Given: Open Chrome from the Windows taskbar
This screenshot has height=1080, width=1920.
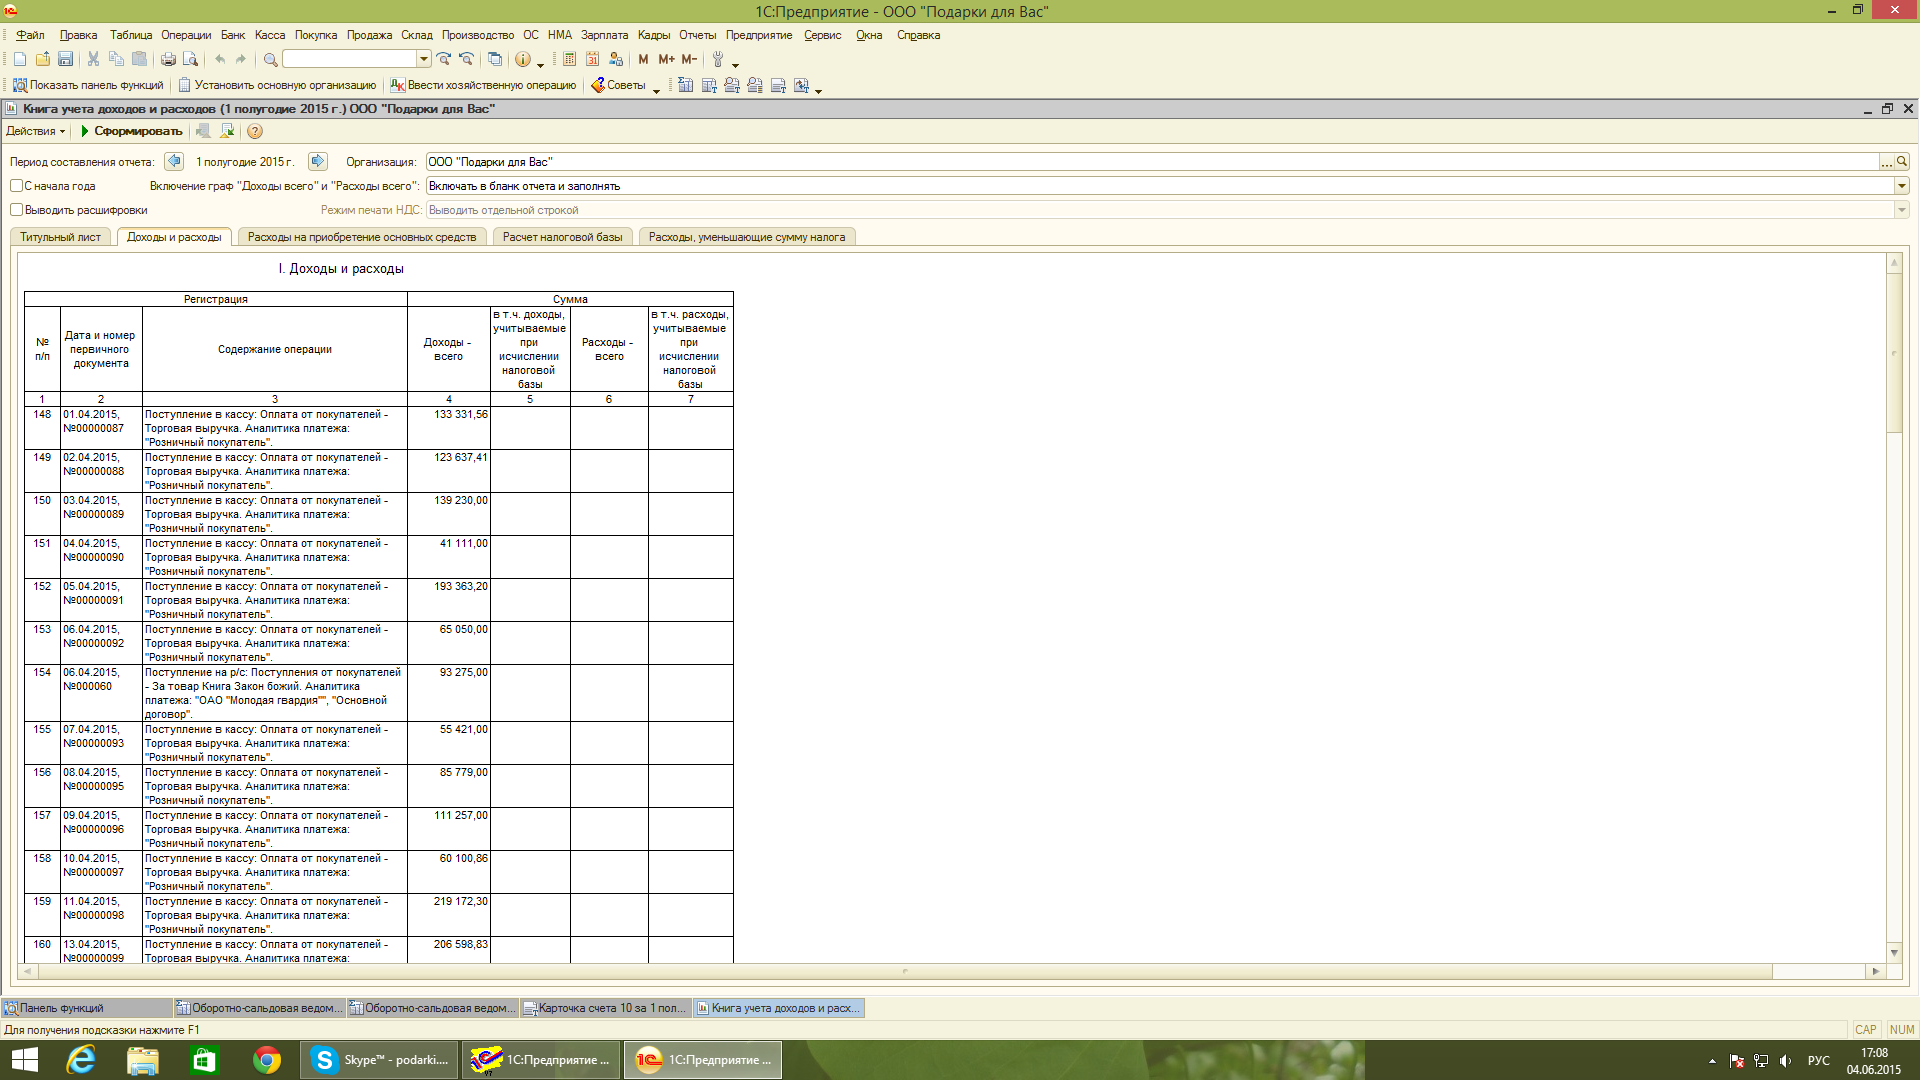Looking at the screenshot, I should click(266, 1060).
